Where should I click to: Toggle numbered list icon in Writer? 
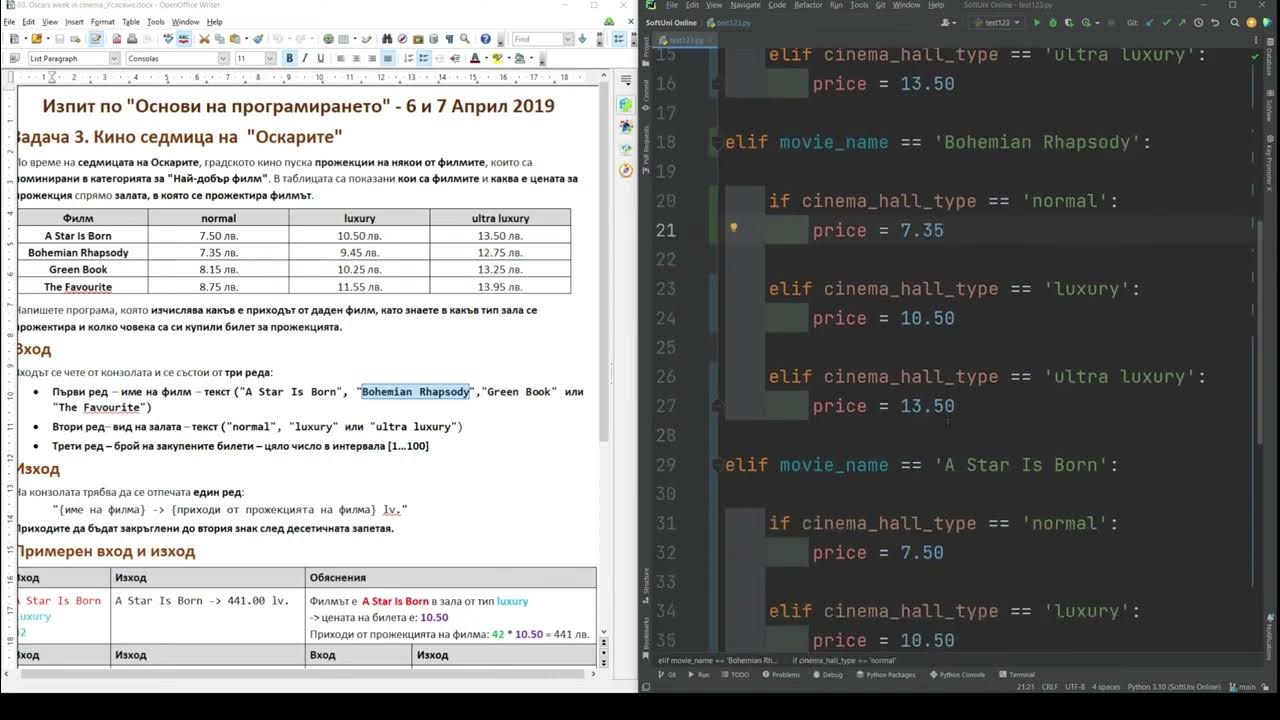pyautogui.click(x=408, y=58)
